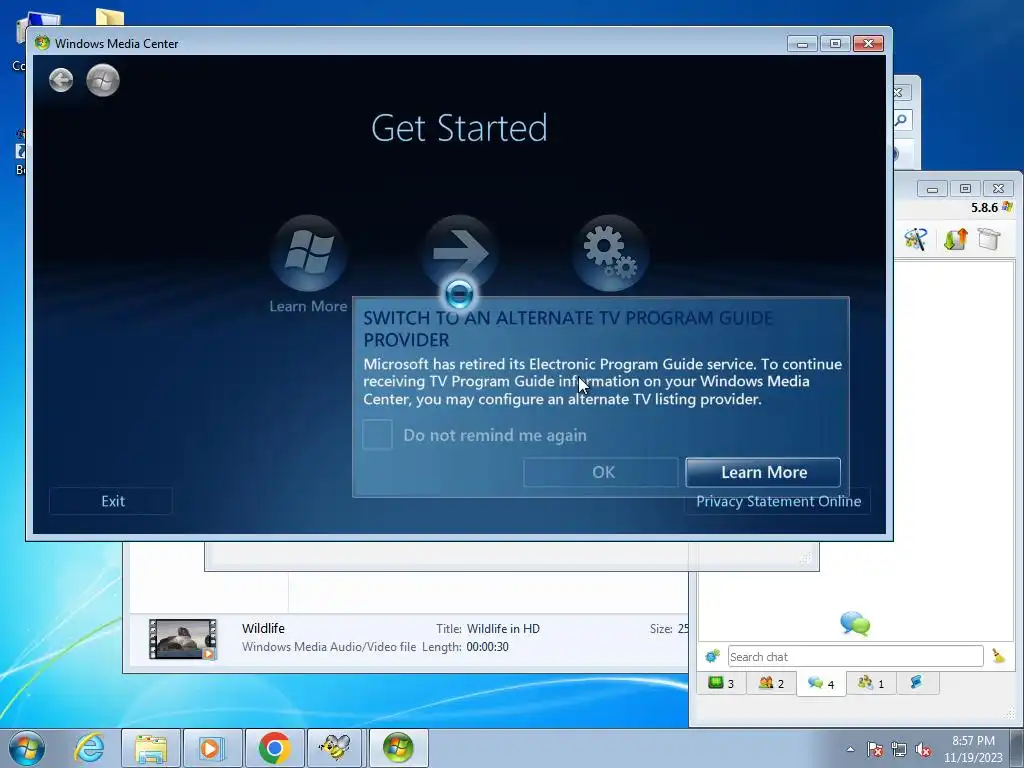Click the Wildlife file name text

(263, 628)
